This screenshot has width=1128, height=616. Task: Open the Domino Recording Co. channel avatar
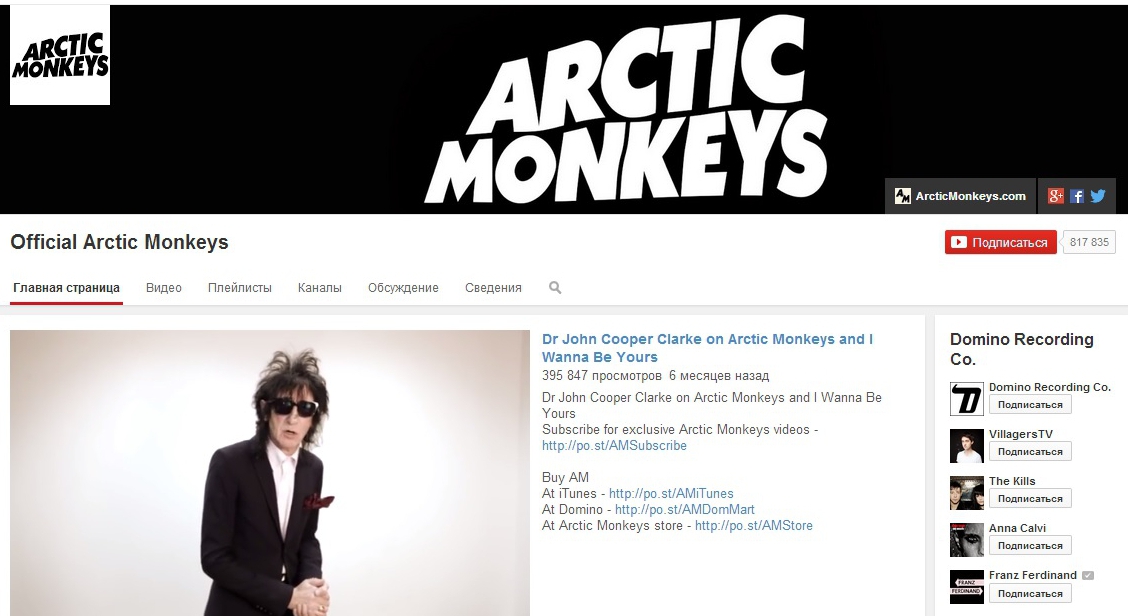966,399
